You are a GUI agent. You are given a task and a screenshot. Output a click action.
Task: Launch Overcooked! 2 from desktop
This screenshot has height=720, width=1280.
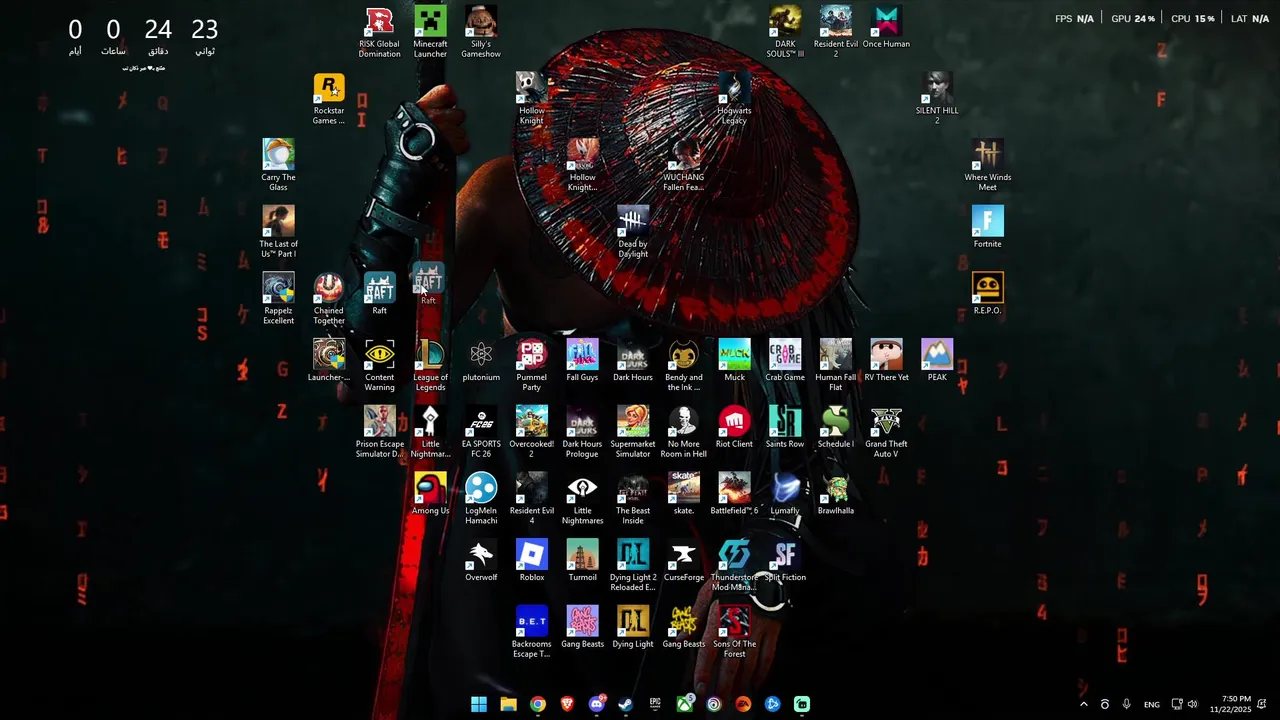pos(532,432)
